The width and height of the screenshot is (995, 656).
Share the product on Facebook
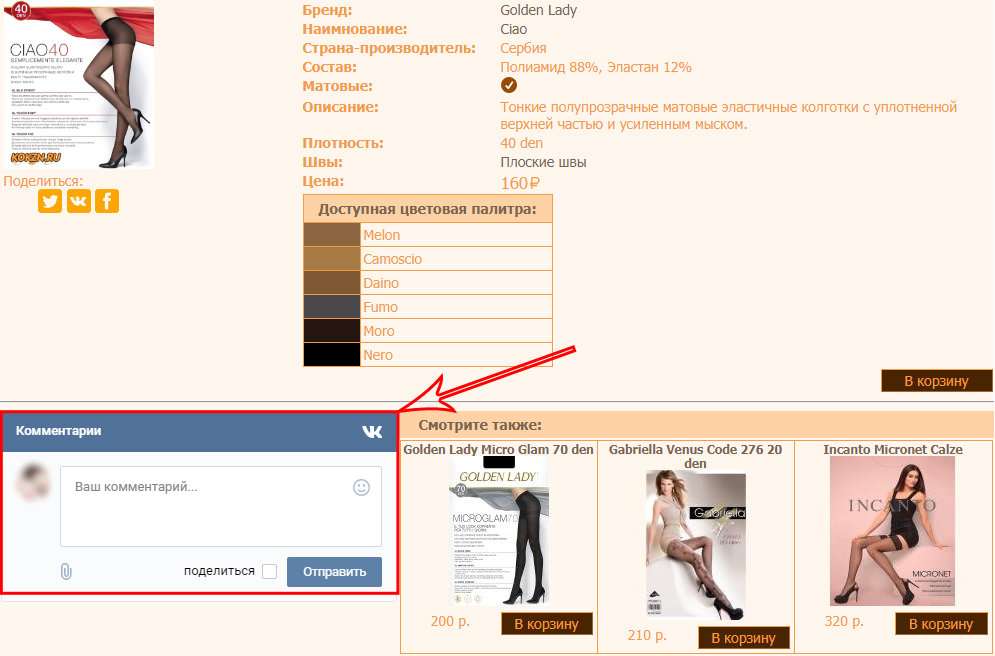coord(107,201)
